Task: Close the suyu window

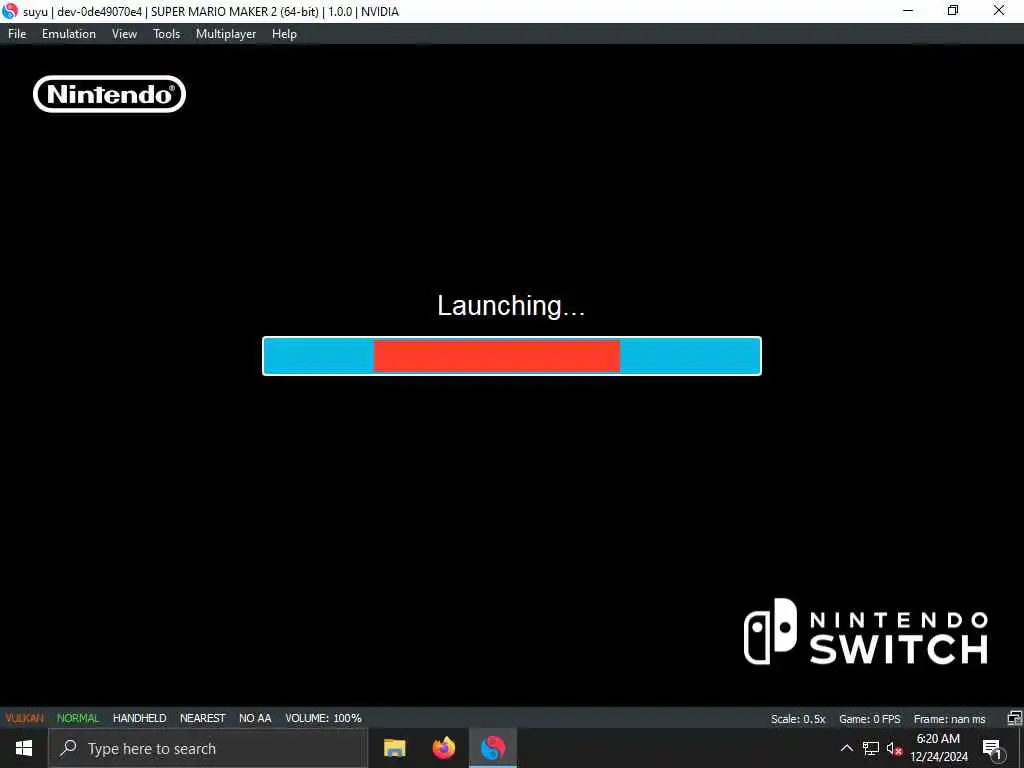Action: point(999,11)
